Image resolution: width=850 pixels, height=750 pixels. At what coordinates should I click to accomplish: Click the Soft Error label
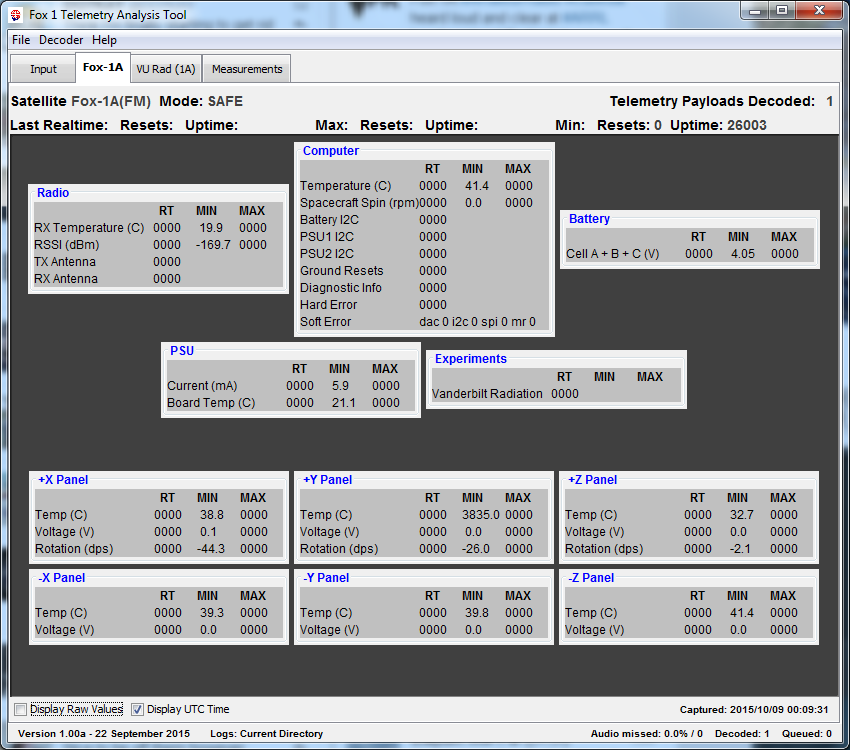[x=325, y=322]
